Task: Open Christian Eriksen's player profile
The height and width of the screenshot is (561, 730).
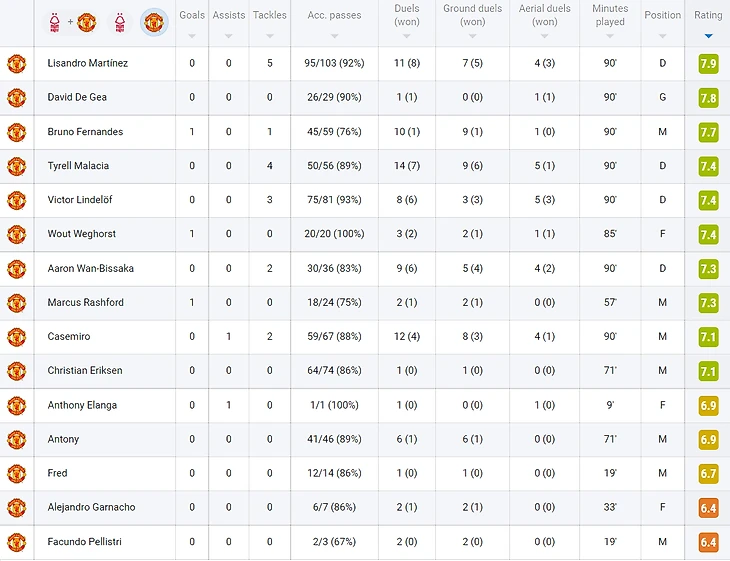Action: 85,371
